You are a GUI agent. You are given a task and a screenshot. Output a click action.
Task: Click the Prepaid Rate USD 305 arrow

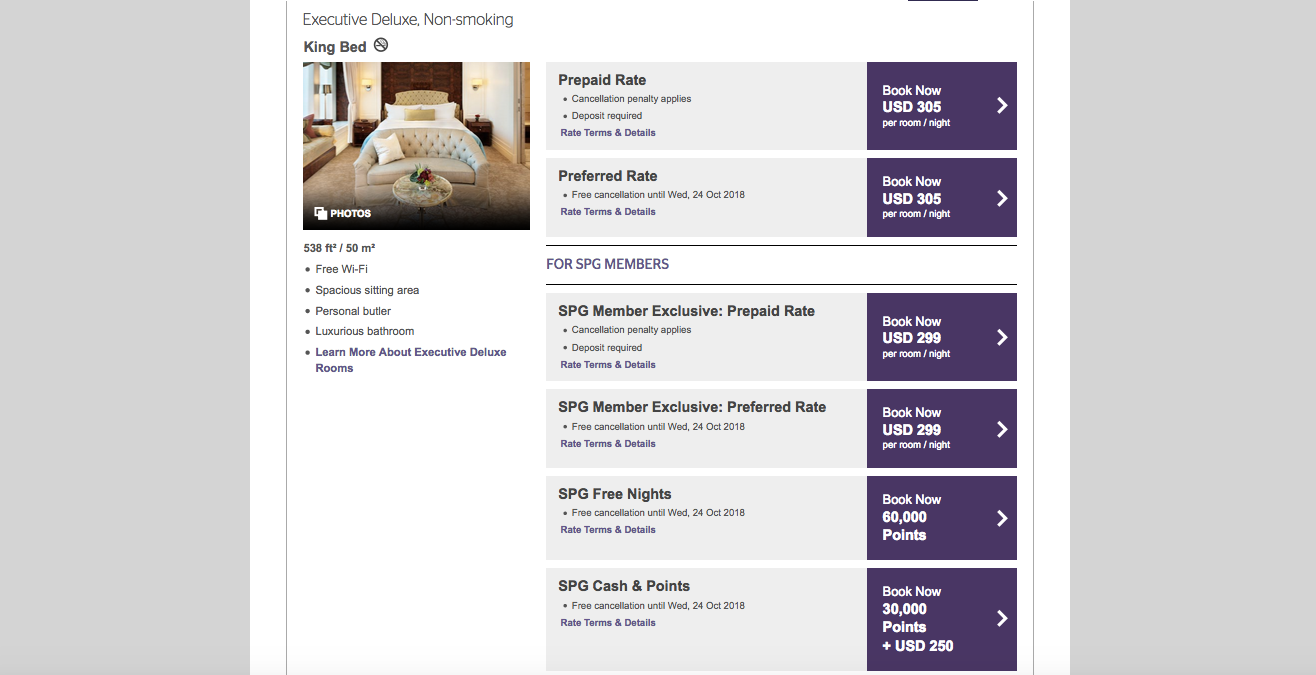[1002, 106]
